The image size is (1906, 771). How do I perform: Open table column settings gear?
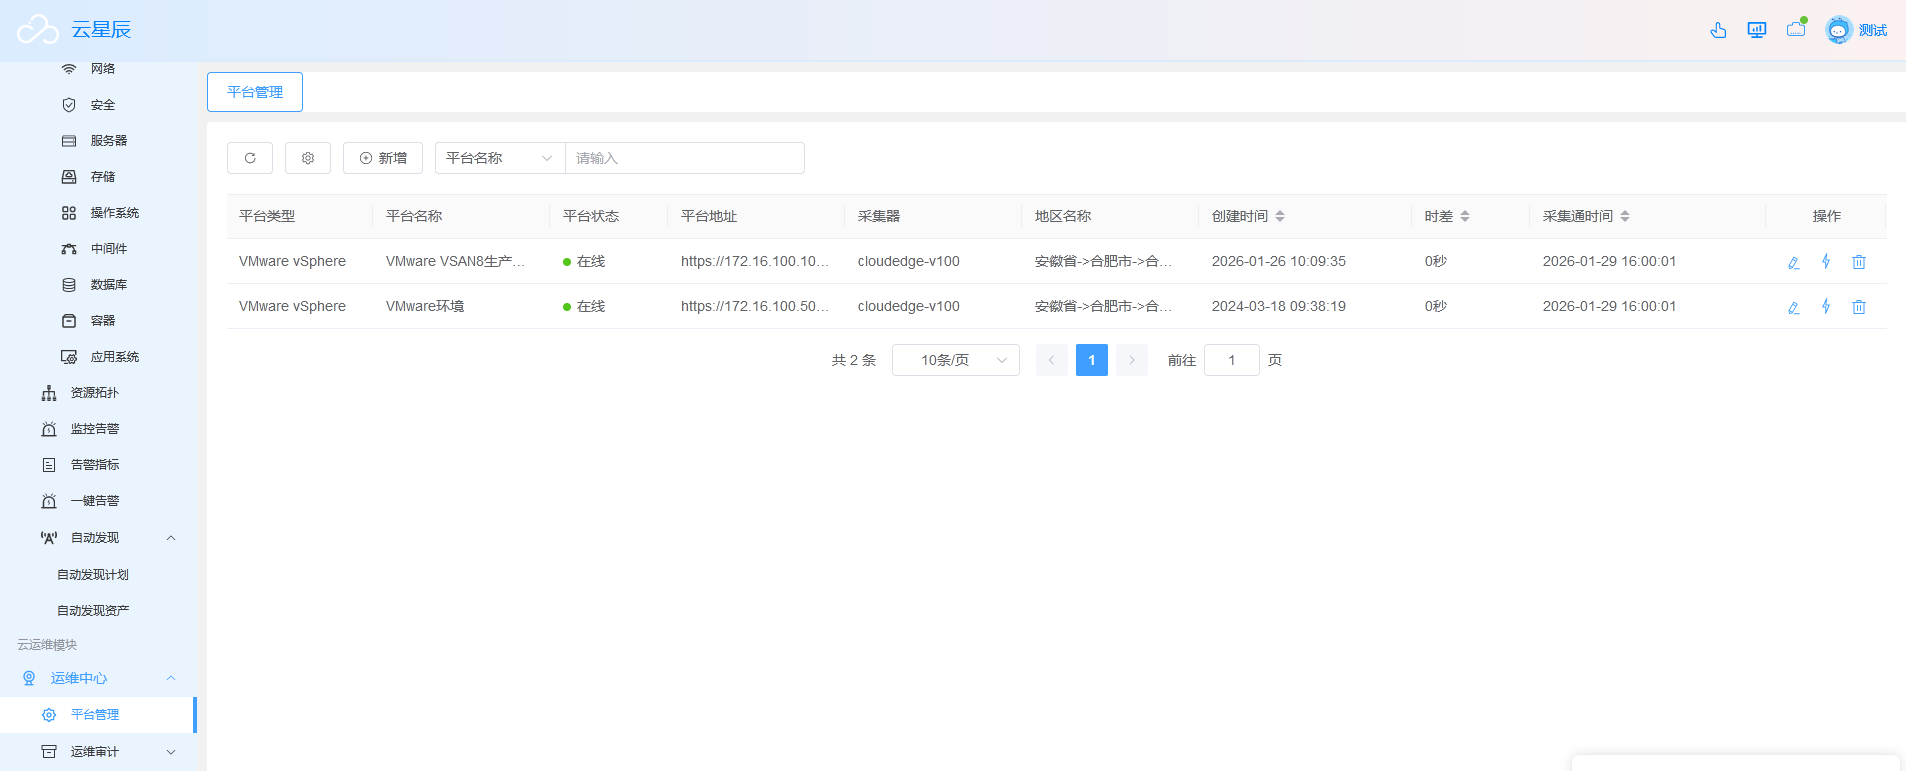click(x=308, y=158)
